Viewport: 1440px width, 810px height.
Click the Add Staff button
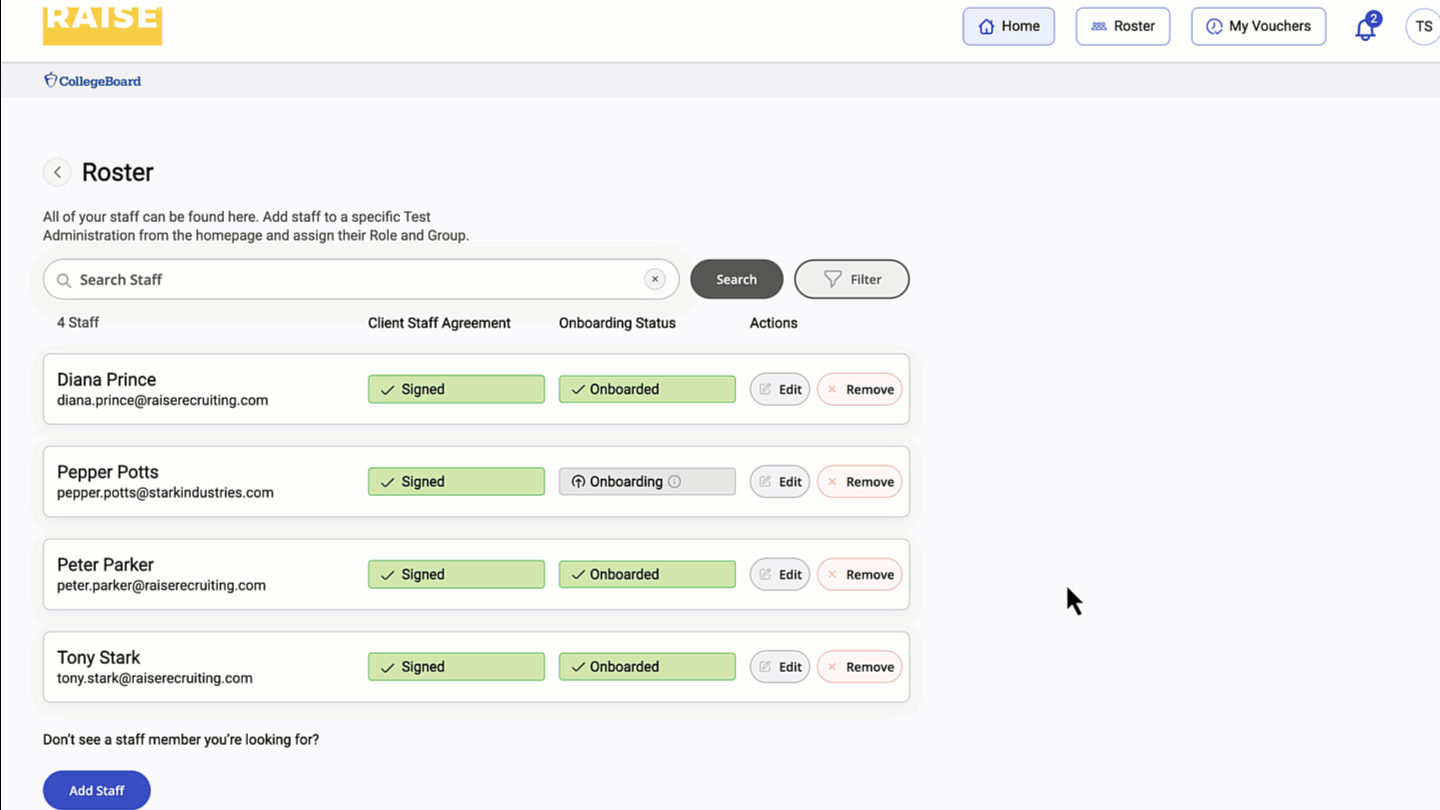(96, 790)
